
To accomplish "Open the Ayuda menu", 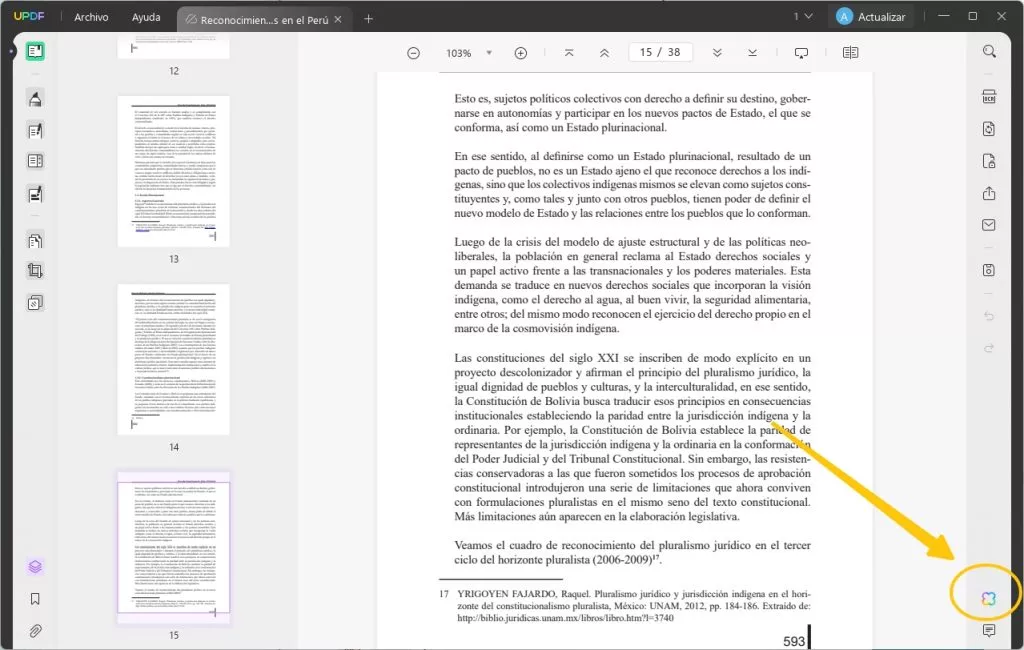I will click(146, 17).
